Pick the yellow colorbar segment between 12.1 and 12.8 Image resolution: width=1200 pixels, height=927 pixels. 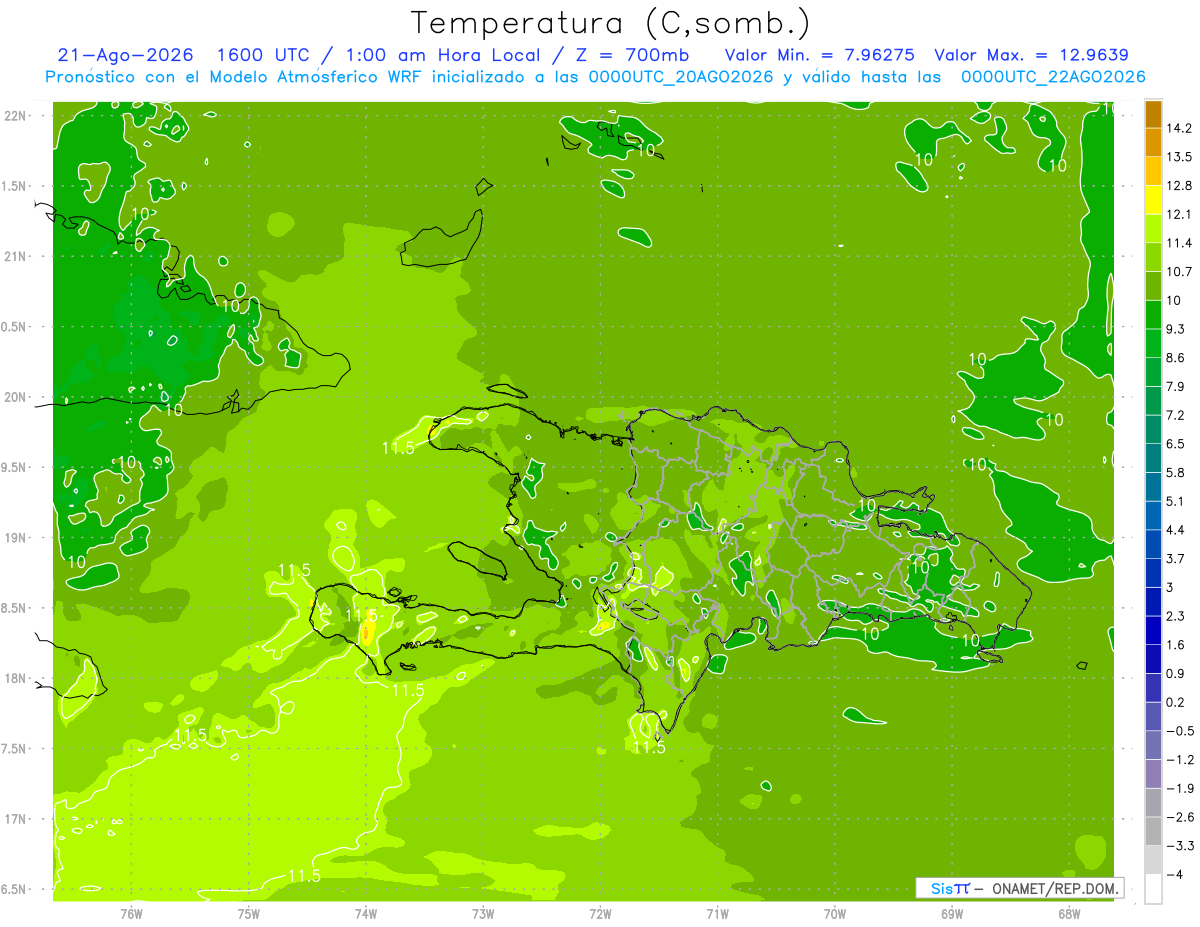tap(1153, 200)
